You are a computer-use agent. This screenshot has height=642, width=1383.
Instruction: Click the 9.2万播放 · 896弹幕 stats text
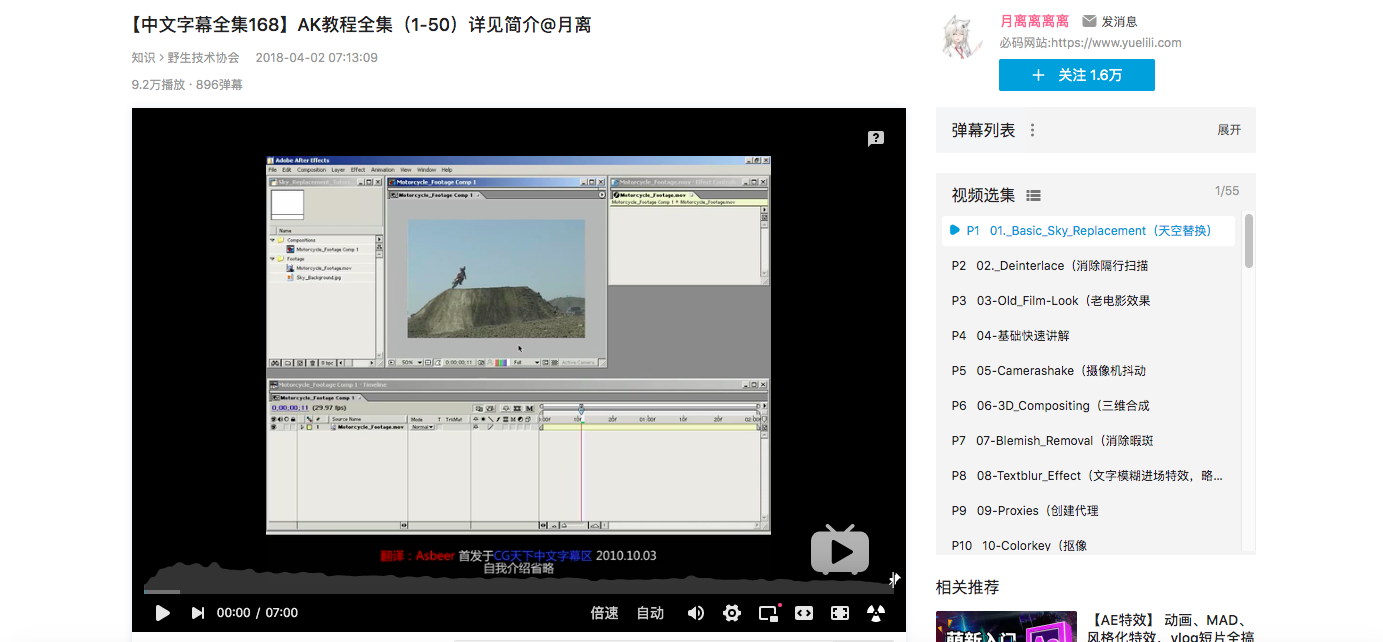[187, 85]
